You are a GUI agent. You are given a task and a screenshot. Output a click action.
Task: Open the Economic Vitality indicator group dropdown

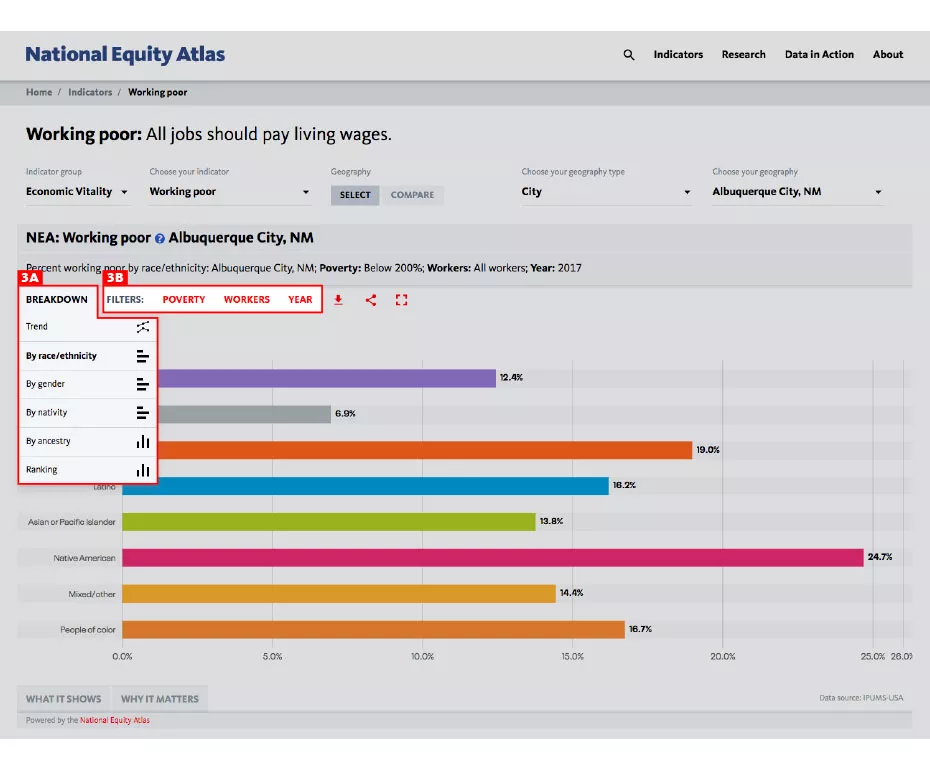click(x=75, y=191)
